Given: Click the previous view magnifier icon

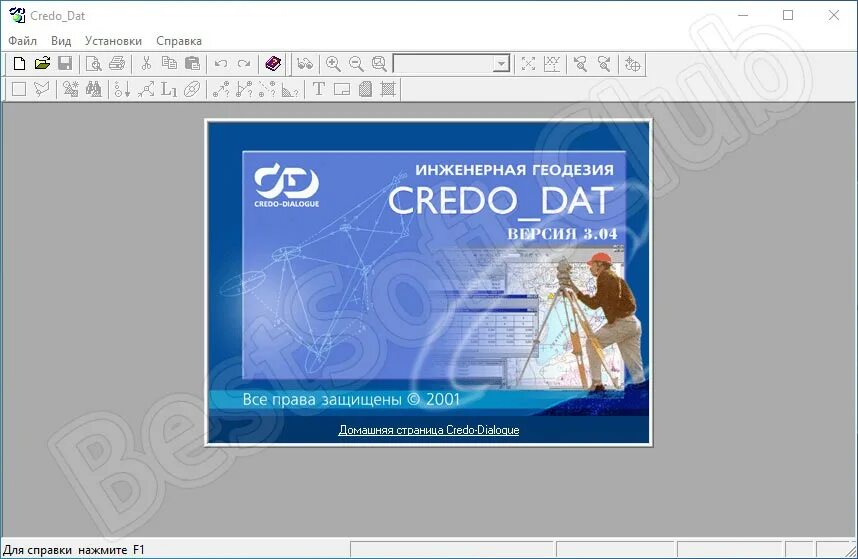Looking at the screenshot, I should pos(581,64).
